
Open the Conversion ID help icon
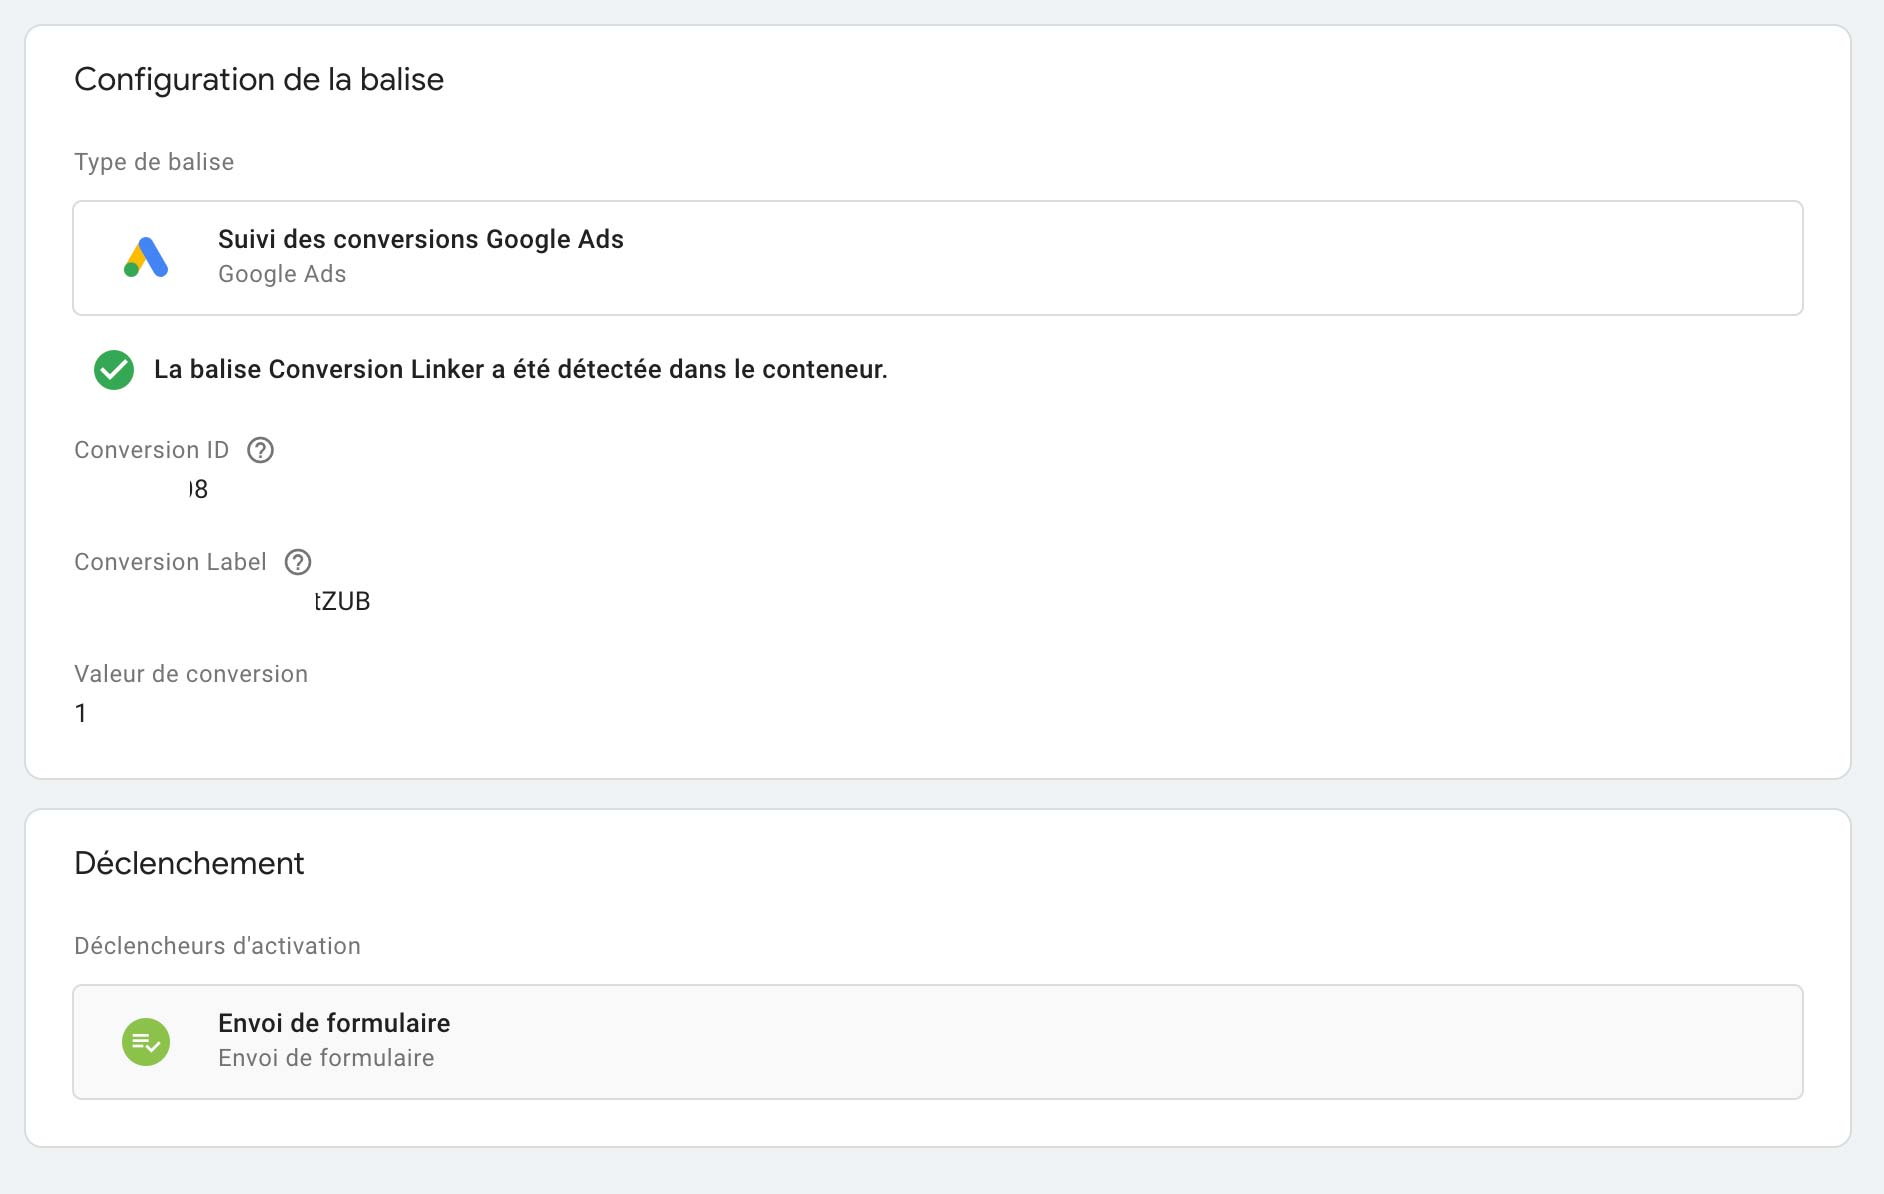[260, 450]
